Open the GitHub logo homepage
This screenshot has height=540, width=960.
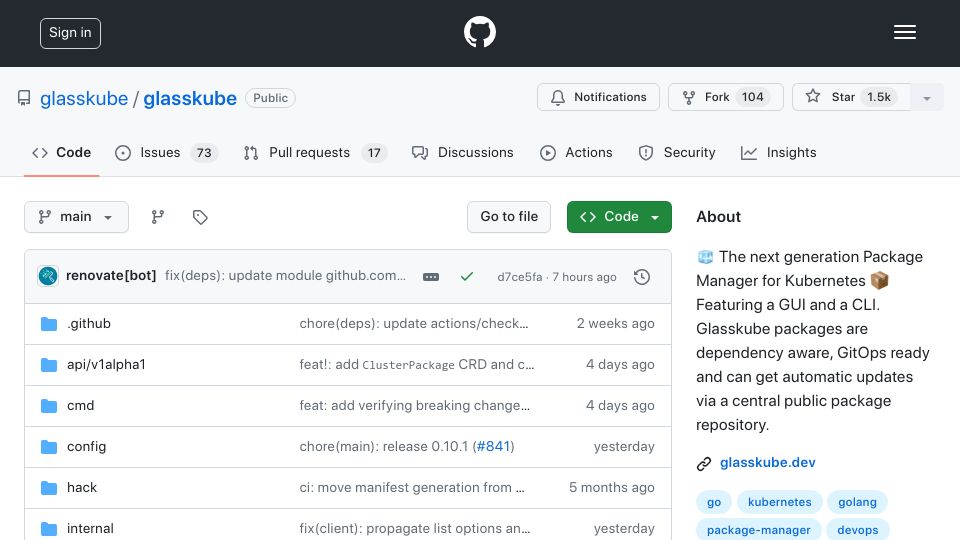pyautogui.click(x=479, y=32)
